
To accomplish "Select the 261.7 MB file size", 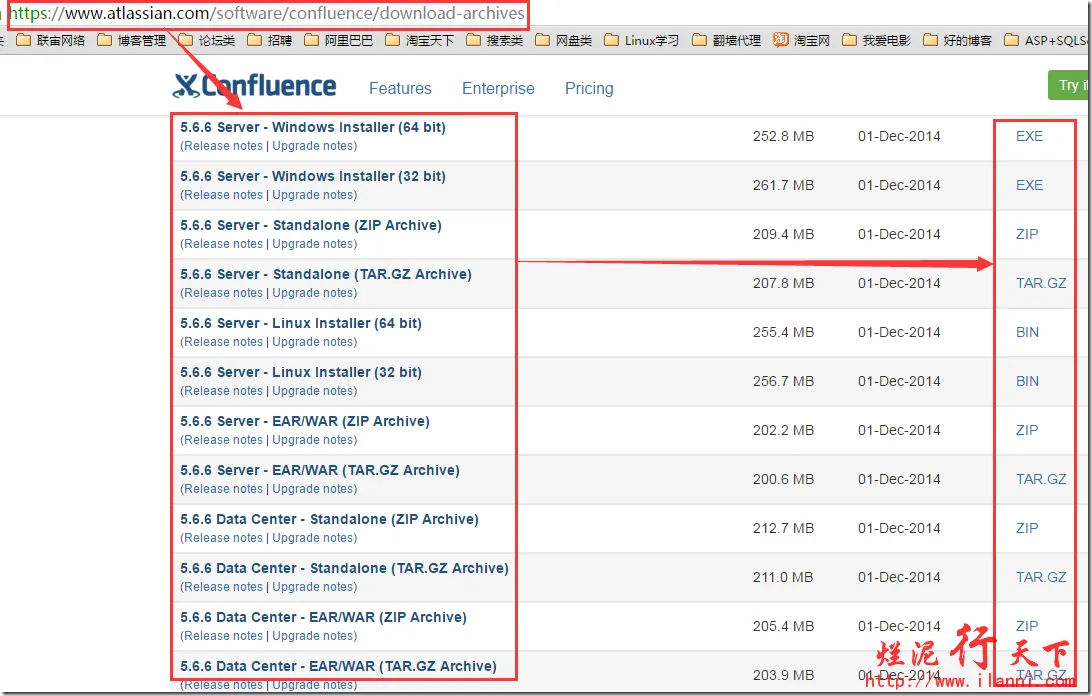I will click(x=783, y=185).
